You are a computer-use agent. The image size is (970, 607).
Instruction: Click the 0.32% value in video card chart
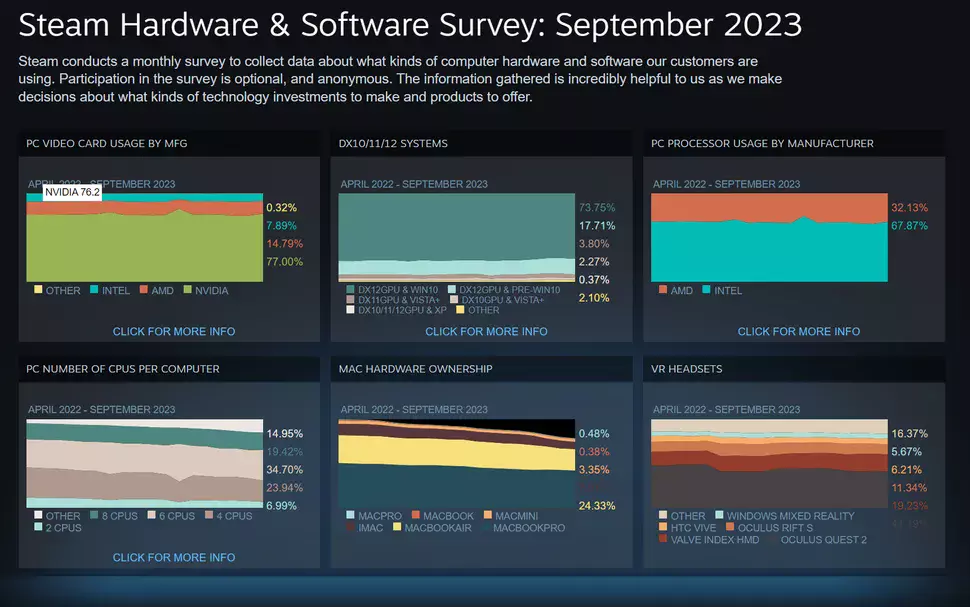[x=281, y=208]
